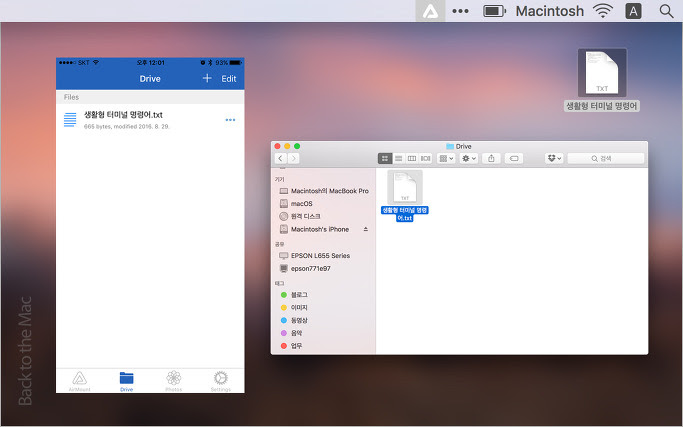Tap the more options dots for the txt file

click(x=230, y=120)
